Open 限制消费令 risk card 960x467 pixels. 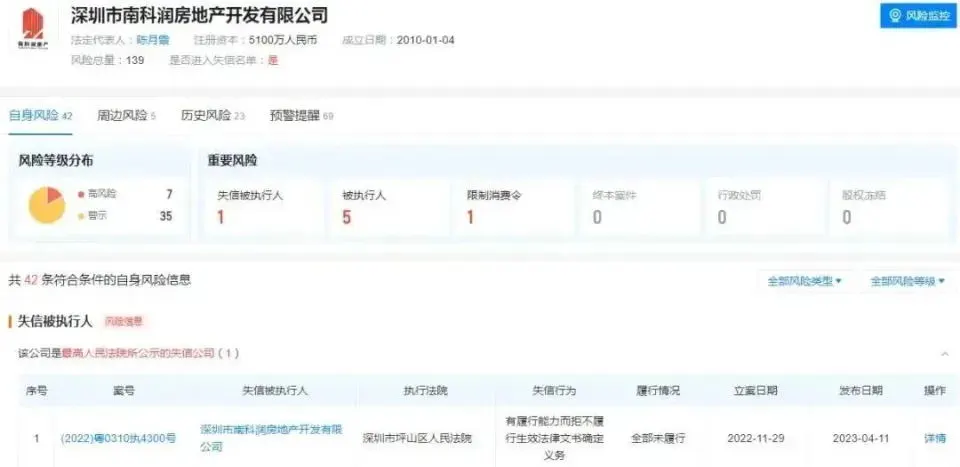[x=513, y=207]
